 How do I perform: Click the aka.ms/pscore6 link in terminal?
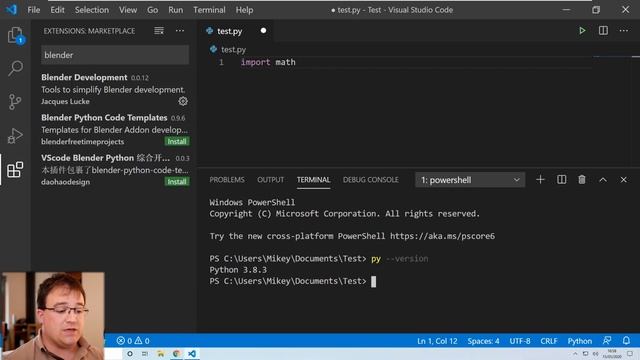(x=442, y=236)
